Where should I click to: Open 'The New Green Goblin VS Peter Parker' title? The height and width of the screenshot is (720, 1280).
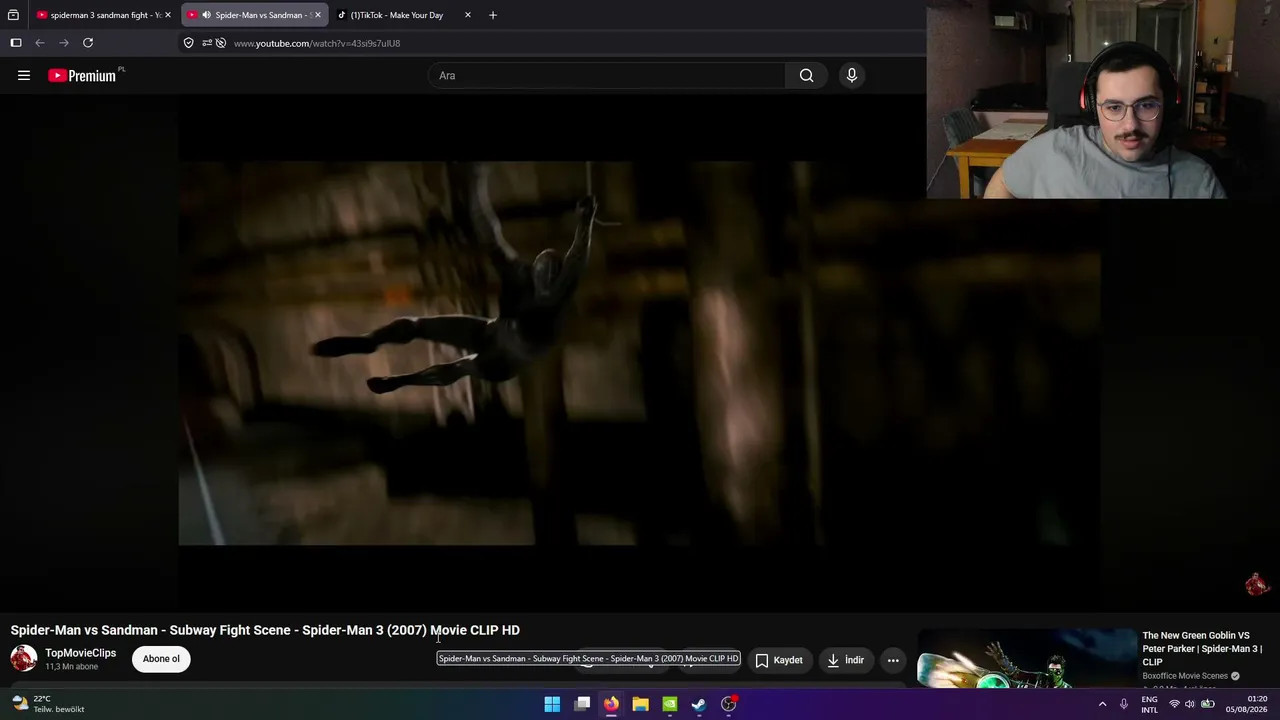[1202, 648]
